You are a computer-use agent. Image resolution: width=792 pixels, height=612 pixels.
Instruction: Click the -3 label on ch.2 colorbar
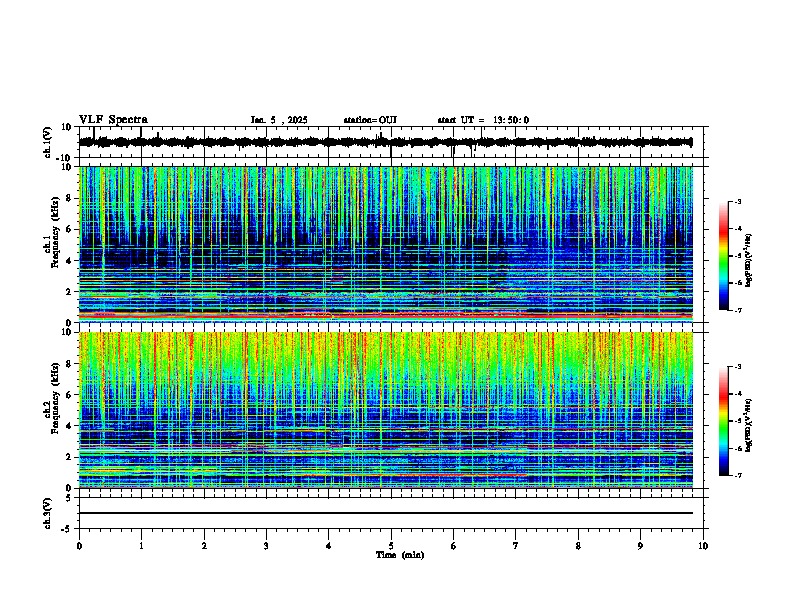738,367
